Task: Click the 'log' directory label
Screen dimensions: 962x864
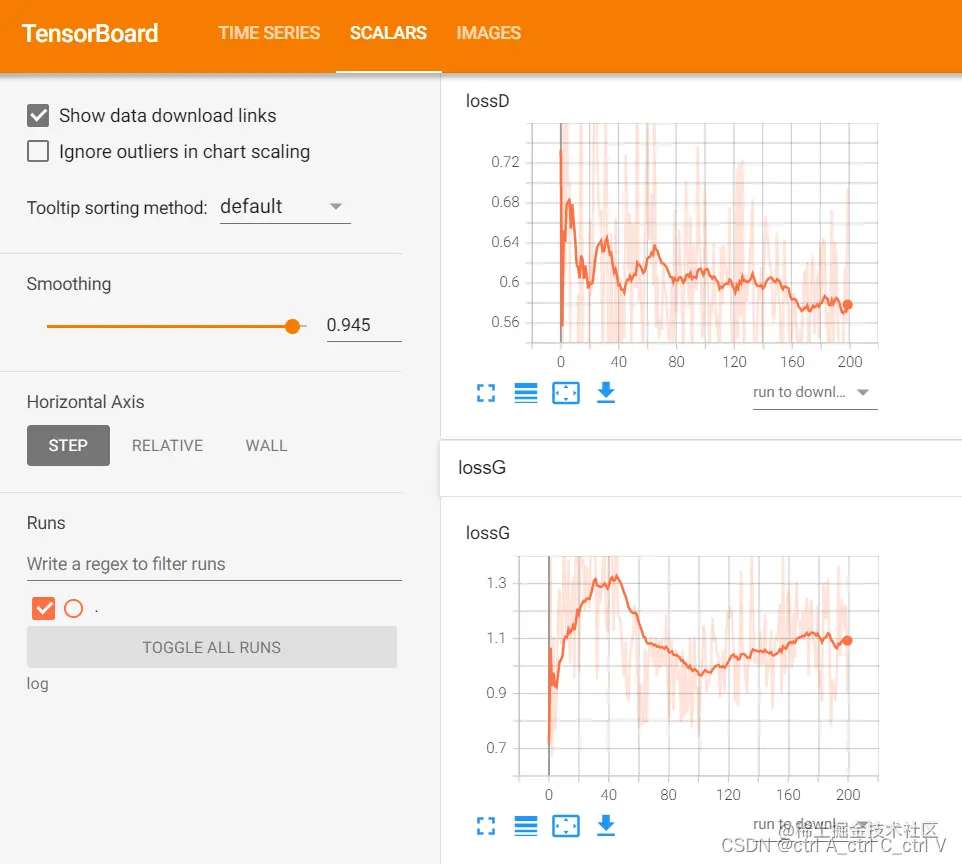Action: pyautogui.click(x=37, y=684)
